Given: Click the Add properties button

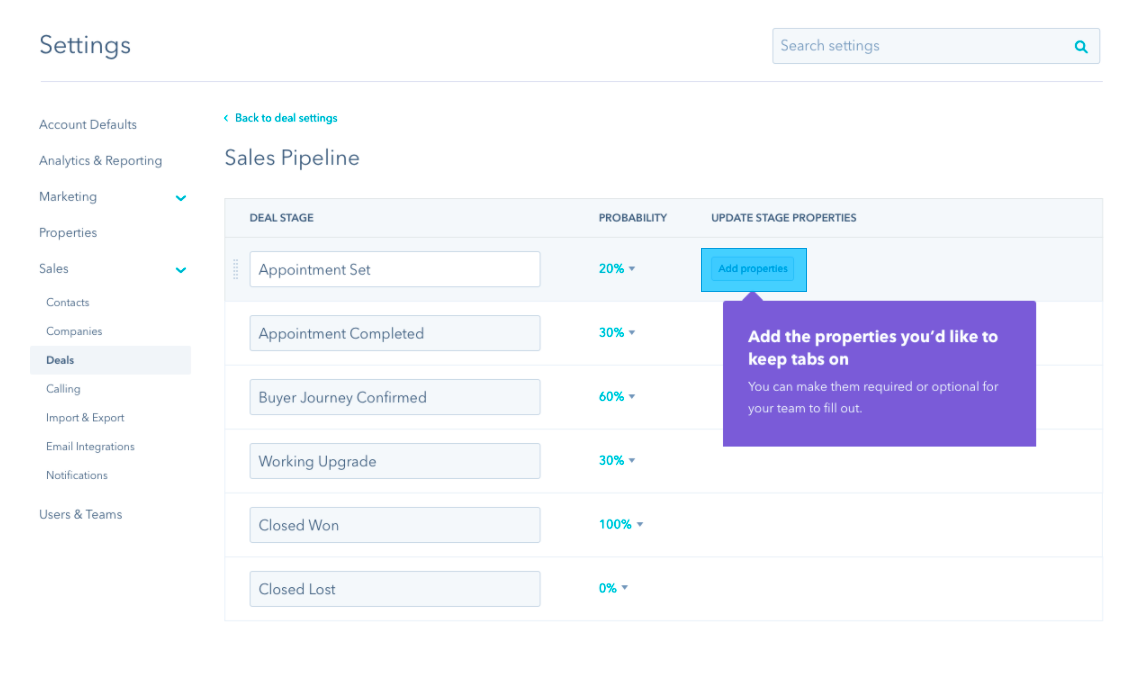Looking at the screenshot, I should tap(753, 269).
